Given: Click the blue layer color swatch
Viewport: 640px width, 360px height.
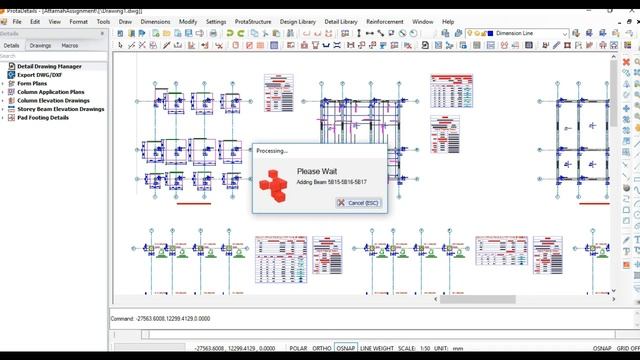Looking at the screenshot, I should point(490,33).
